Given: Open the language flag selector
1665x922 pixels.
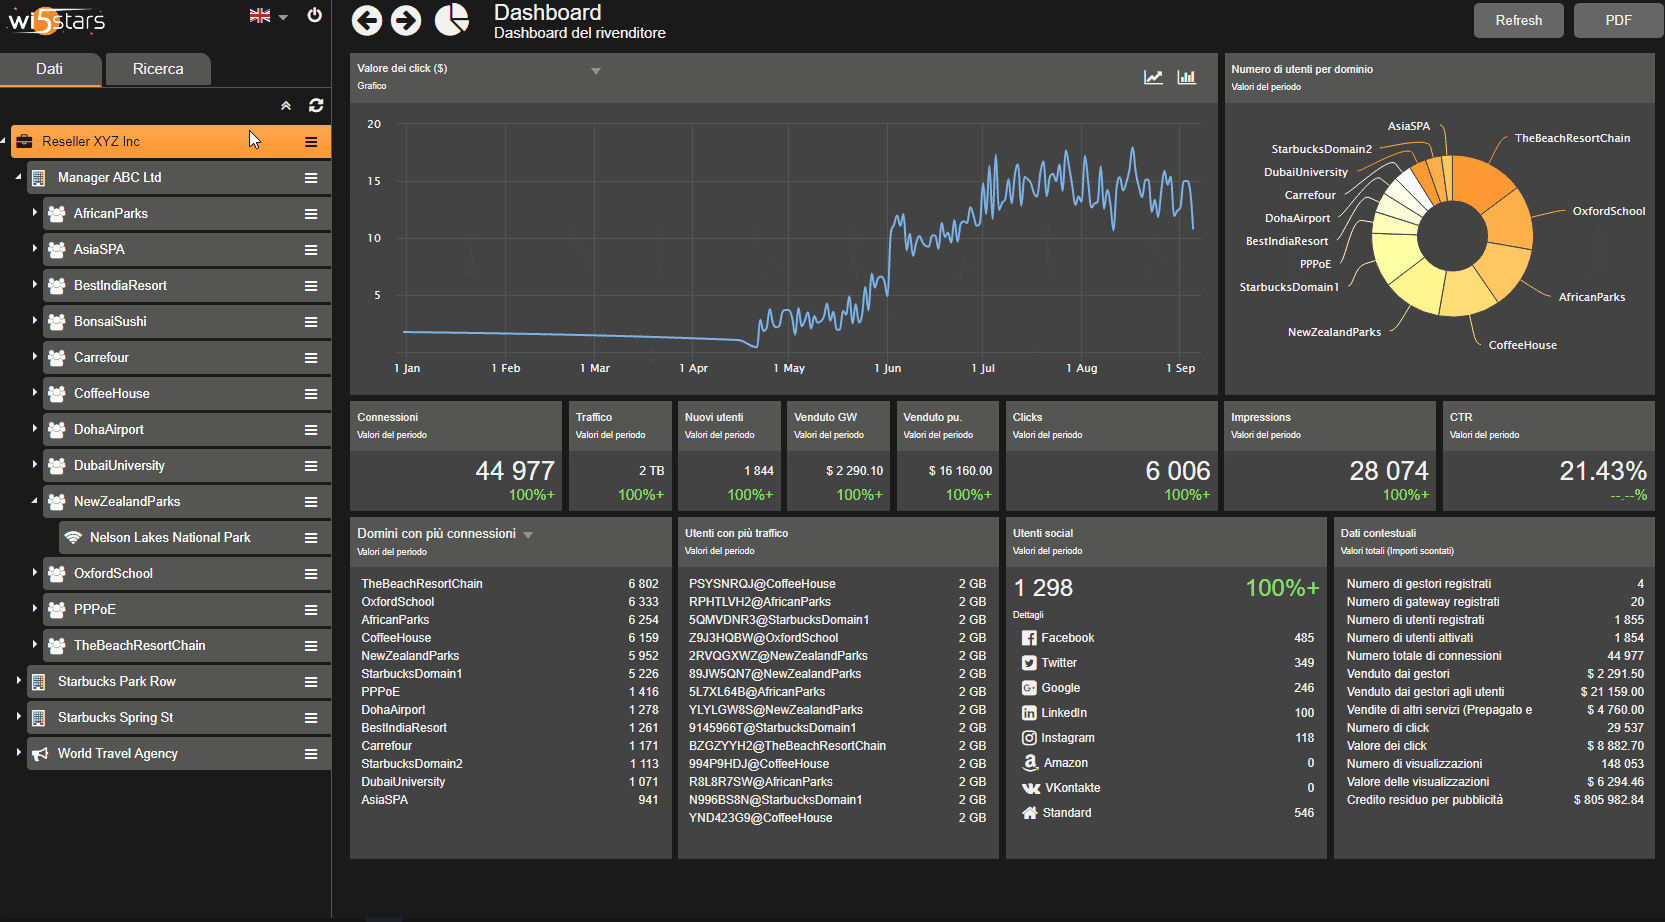Looking at the screenshot, I should (x=268, y=16).
